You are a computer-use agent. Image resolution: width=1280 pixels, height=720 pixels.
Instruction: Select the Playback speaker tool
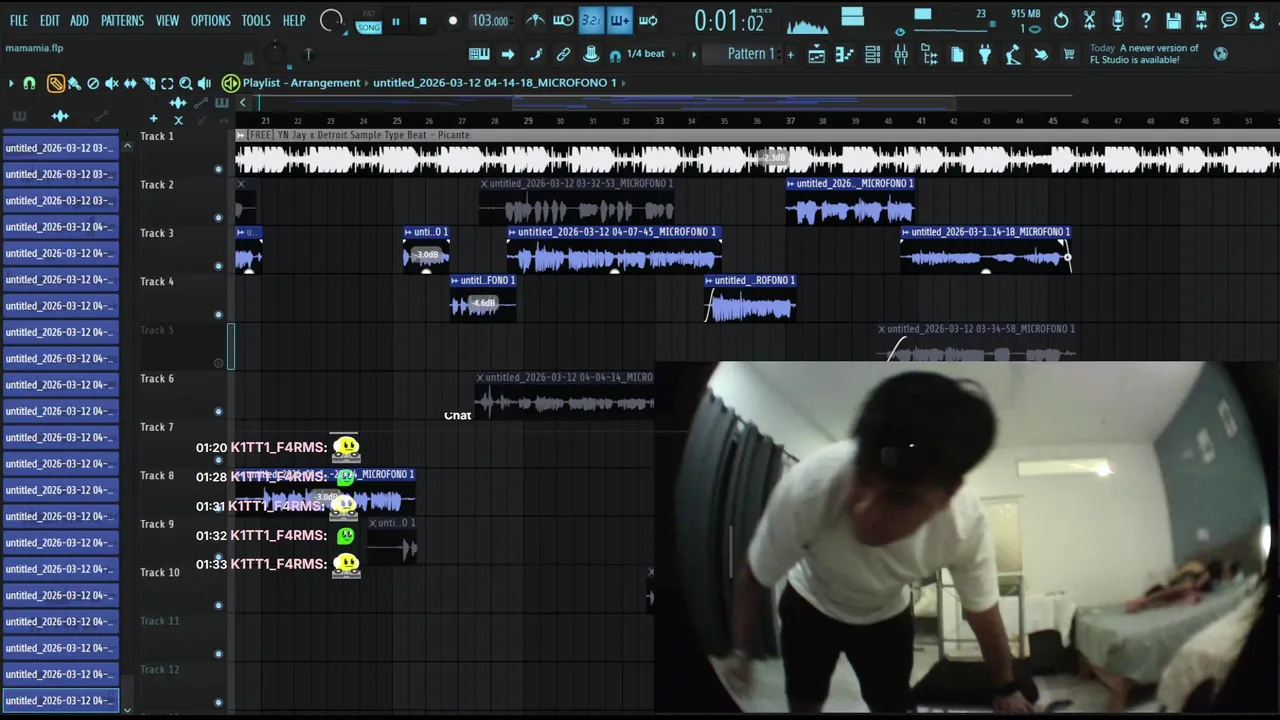point(204,83)
